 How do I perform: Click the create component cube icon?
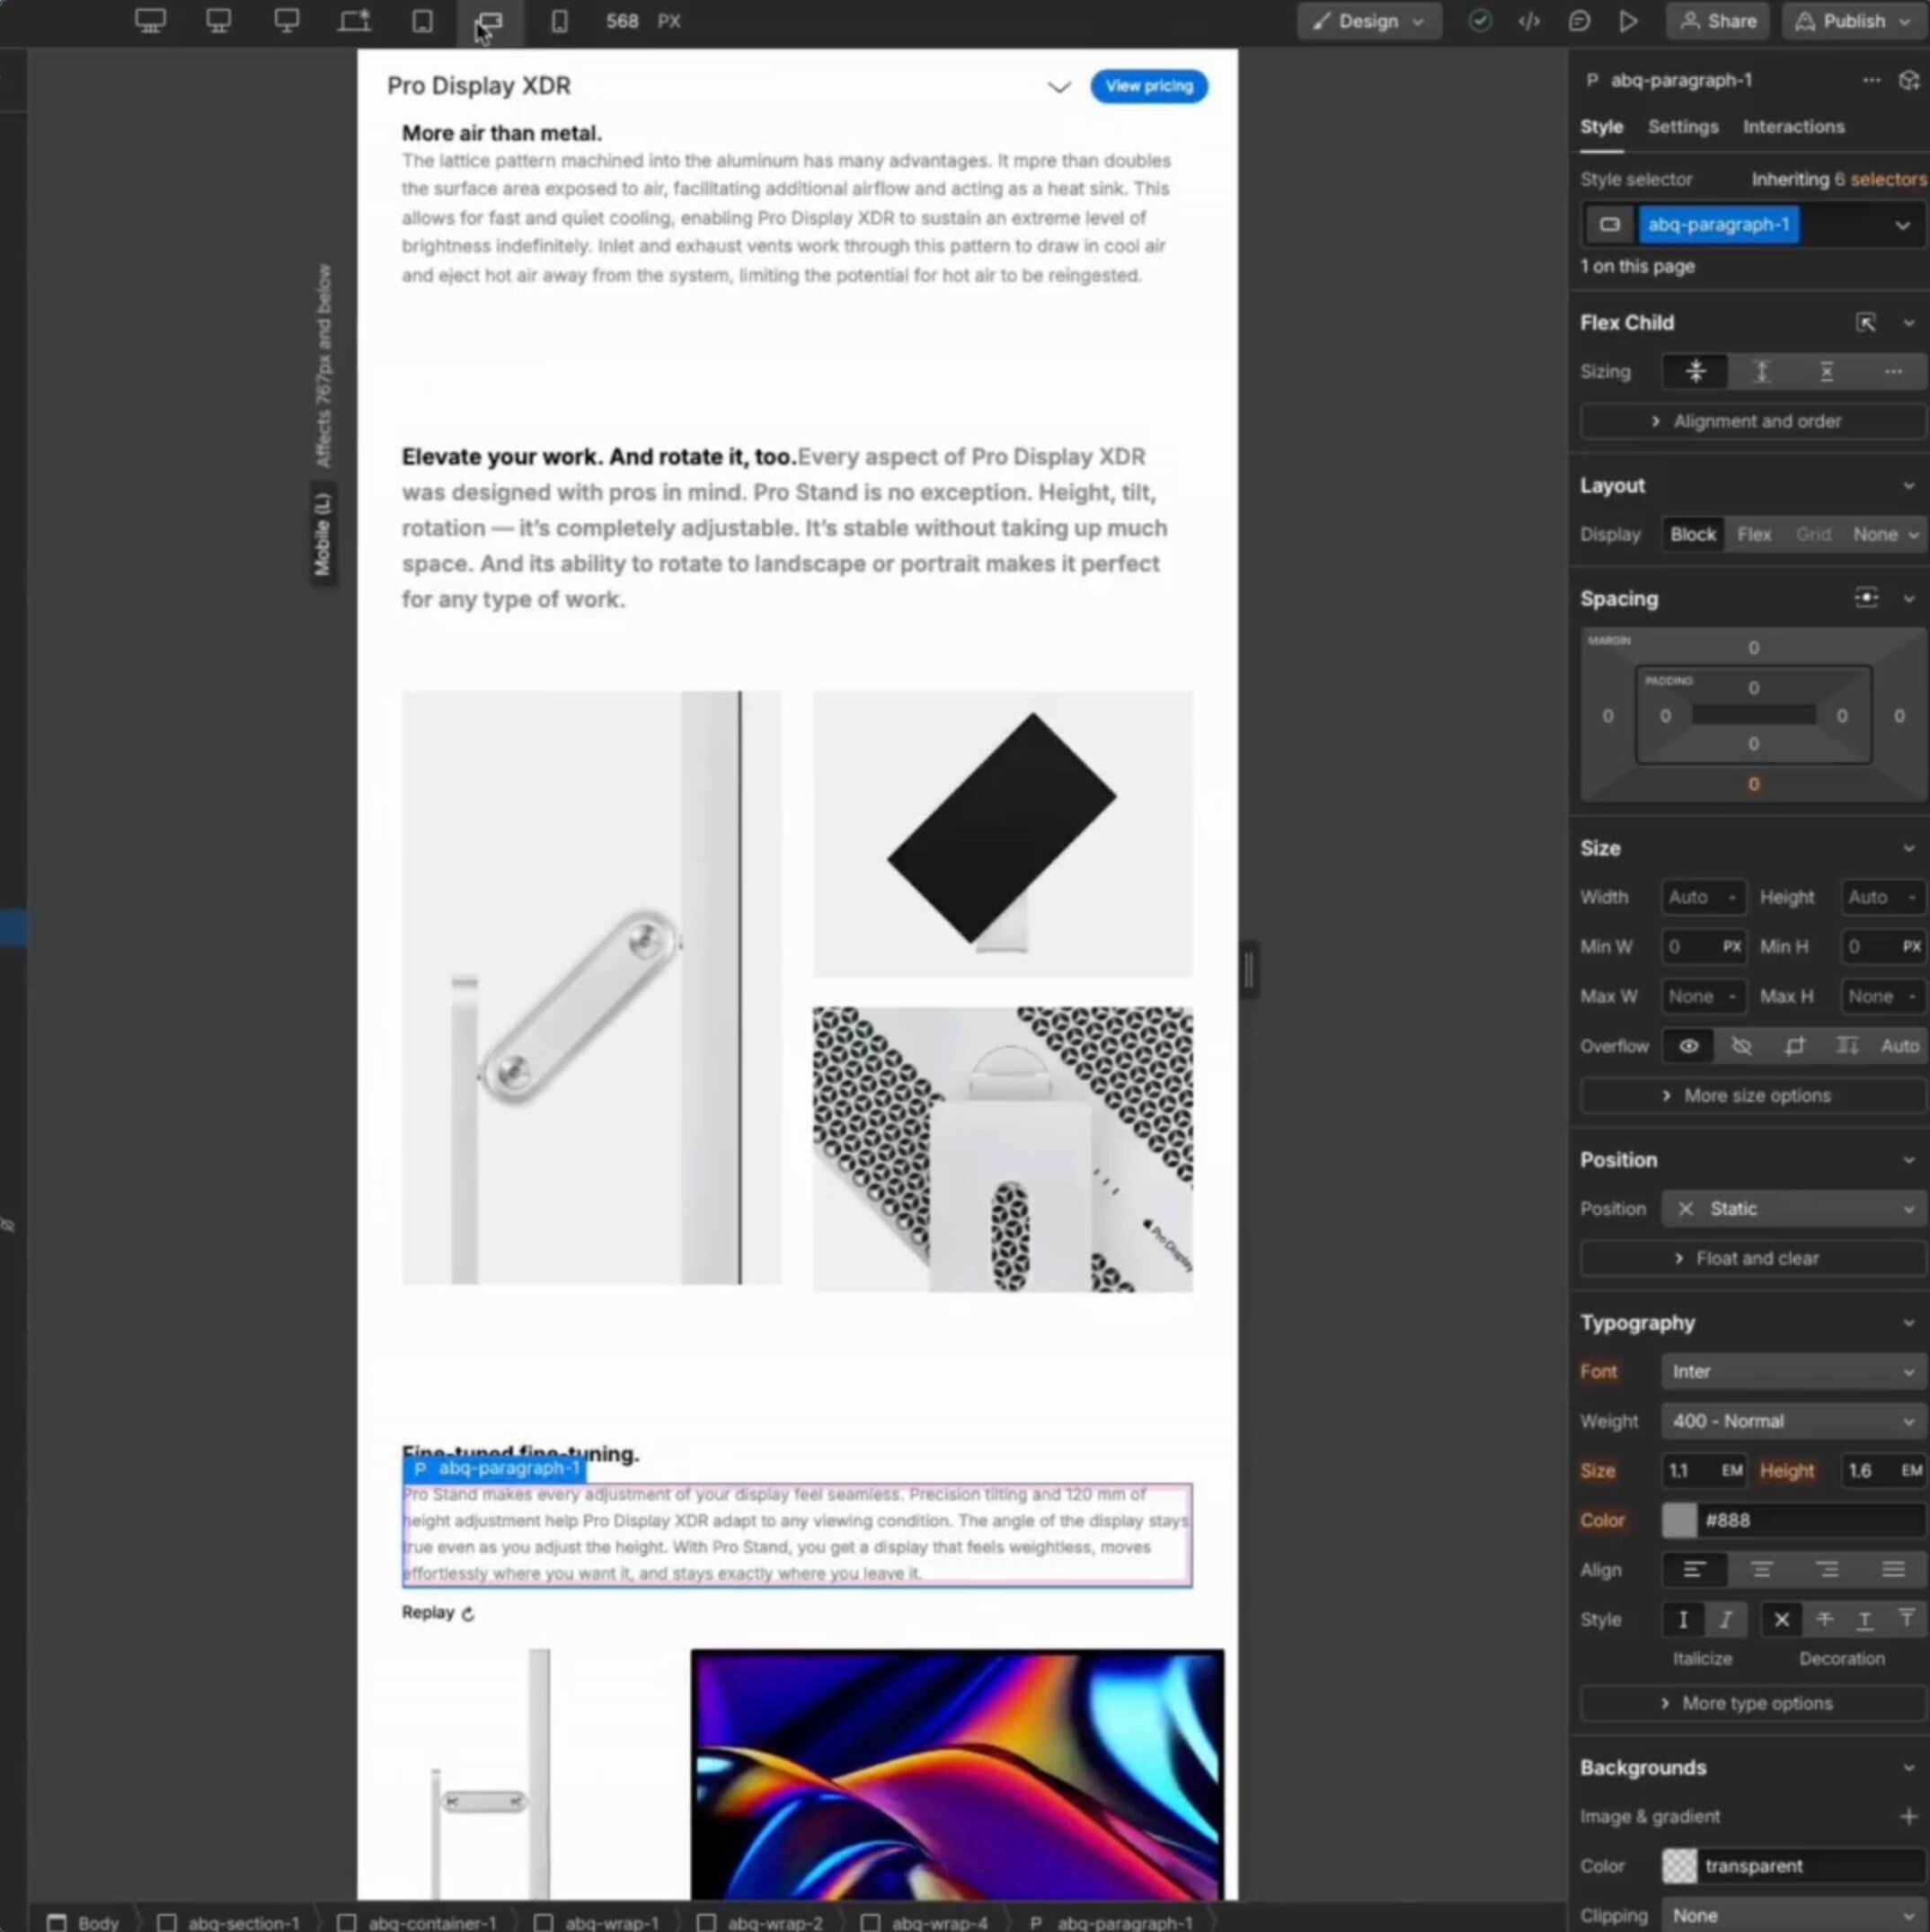click(x=1909, y=80)
